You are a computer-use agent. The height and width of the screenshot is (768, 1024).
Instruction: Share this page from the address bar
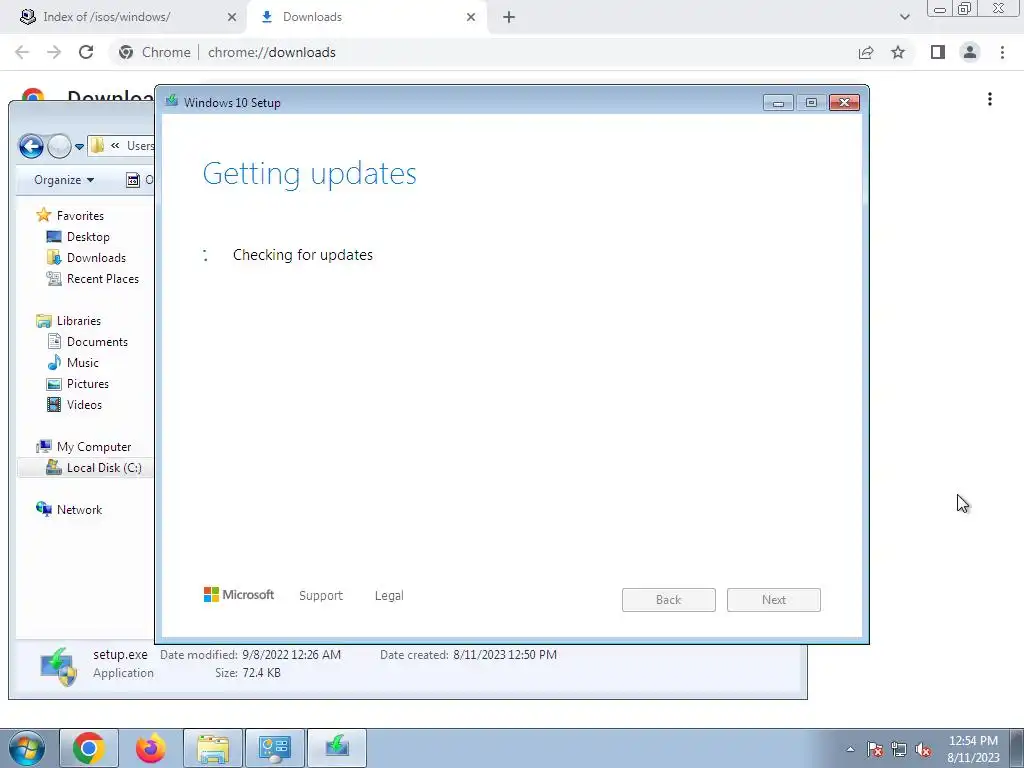coord(866,52)
